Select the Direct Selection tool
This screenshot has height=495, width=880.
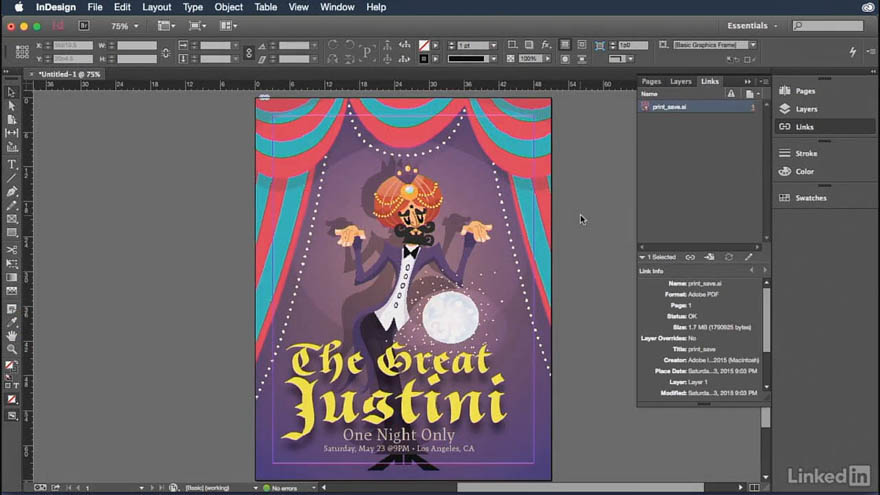tap(11, 106)
